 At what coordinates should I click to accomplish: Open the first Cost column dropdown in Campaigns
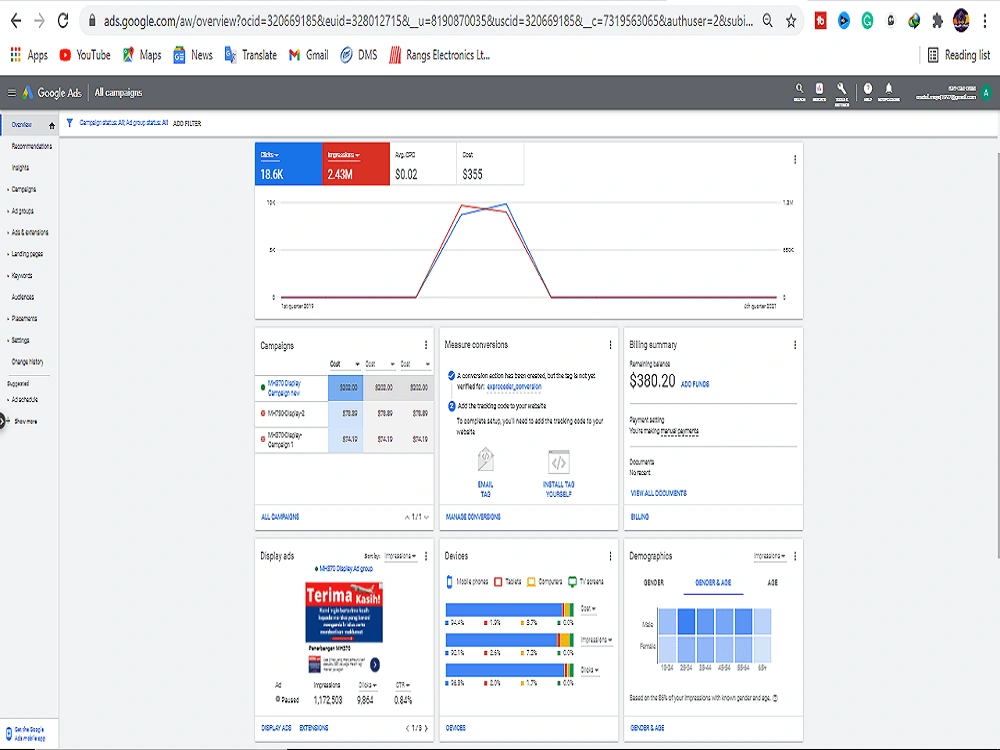345,364
